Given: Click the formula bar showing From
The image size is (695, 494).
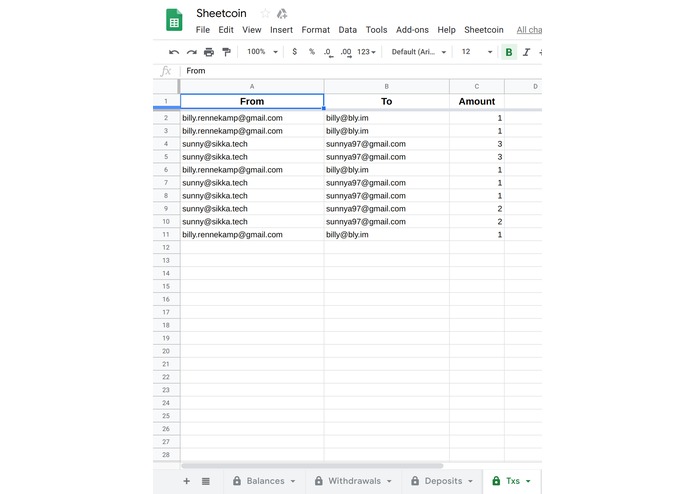Looking at the screenshot, I should 361,71.
